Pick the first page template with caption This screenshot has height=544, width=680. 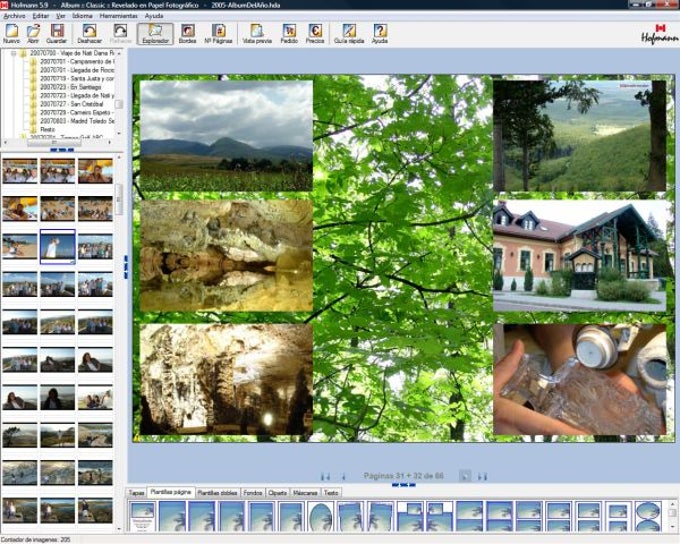click(x=142, y=516)
